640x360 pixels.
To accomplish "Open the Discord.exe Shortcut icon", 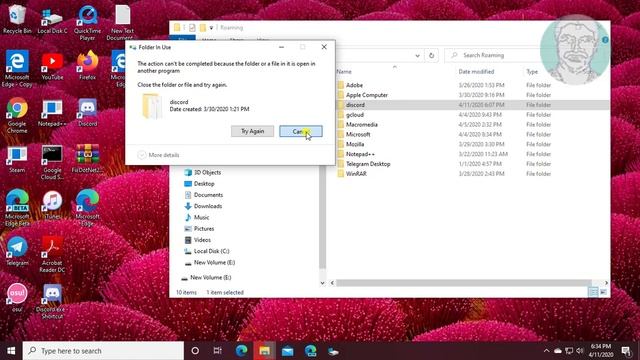I will tap(52, 301).
